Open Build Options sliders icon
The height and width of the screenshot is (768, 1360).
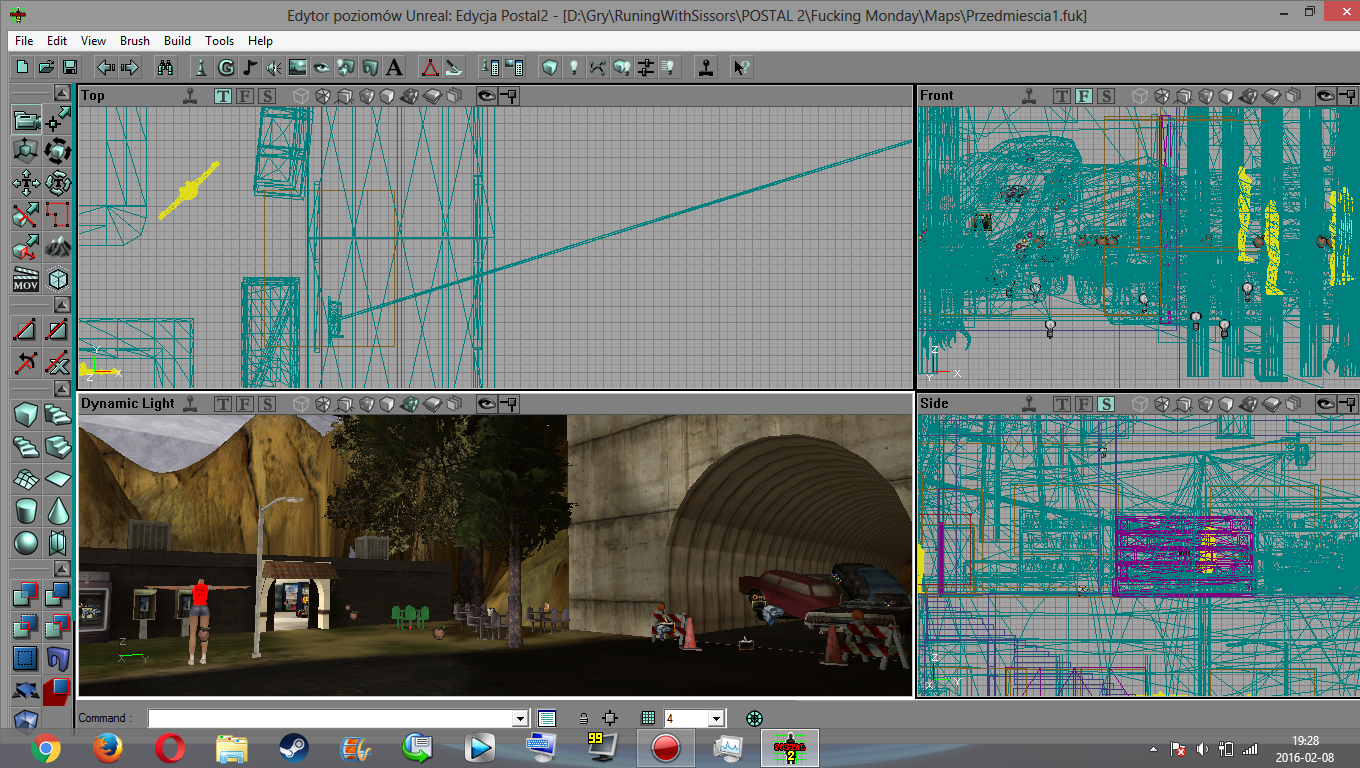click(x=645, y=67)
